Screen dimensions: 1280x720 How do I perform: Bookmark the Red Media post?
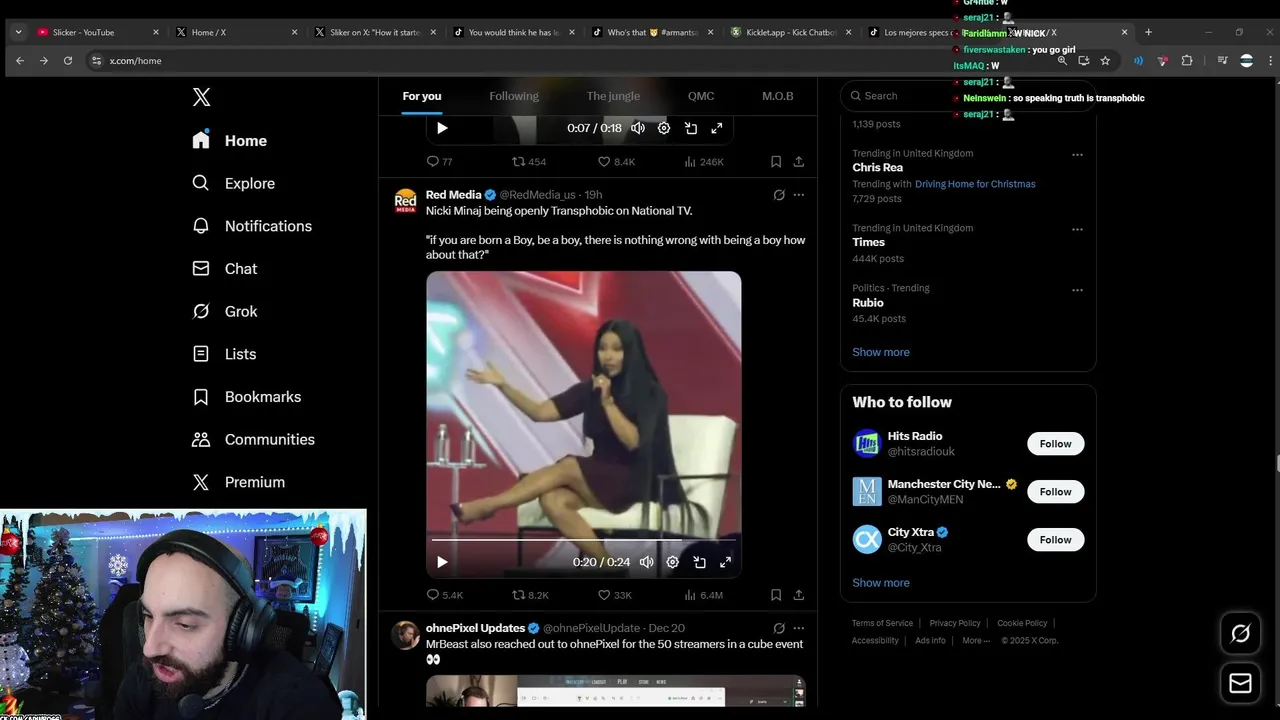tap(776, 595)
